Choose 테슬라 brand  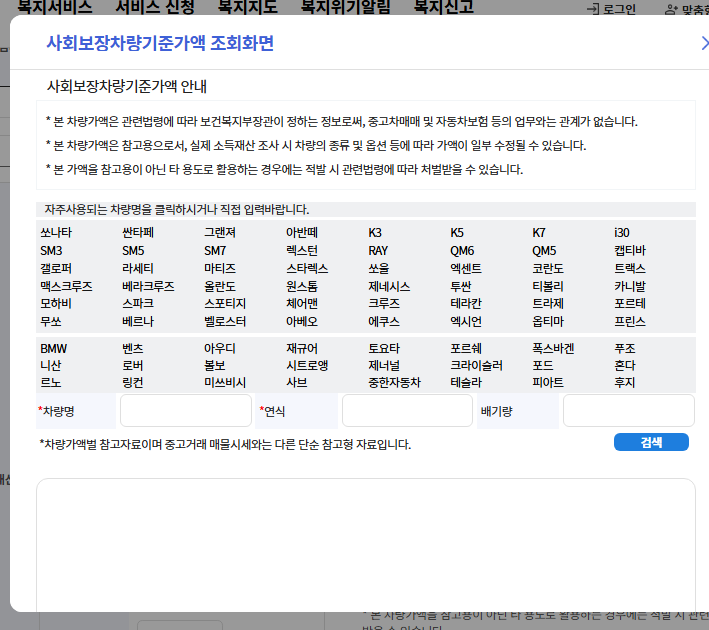coord(466,383)
